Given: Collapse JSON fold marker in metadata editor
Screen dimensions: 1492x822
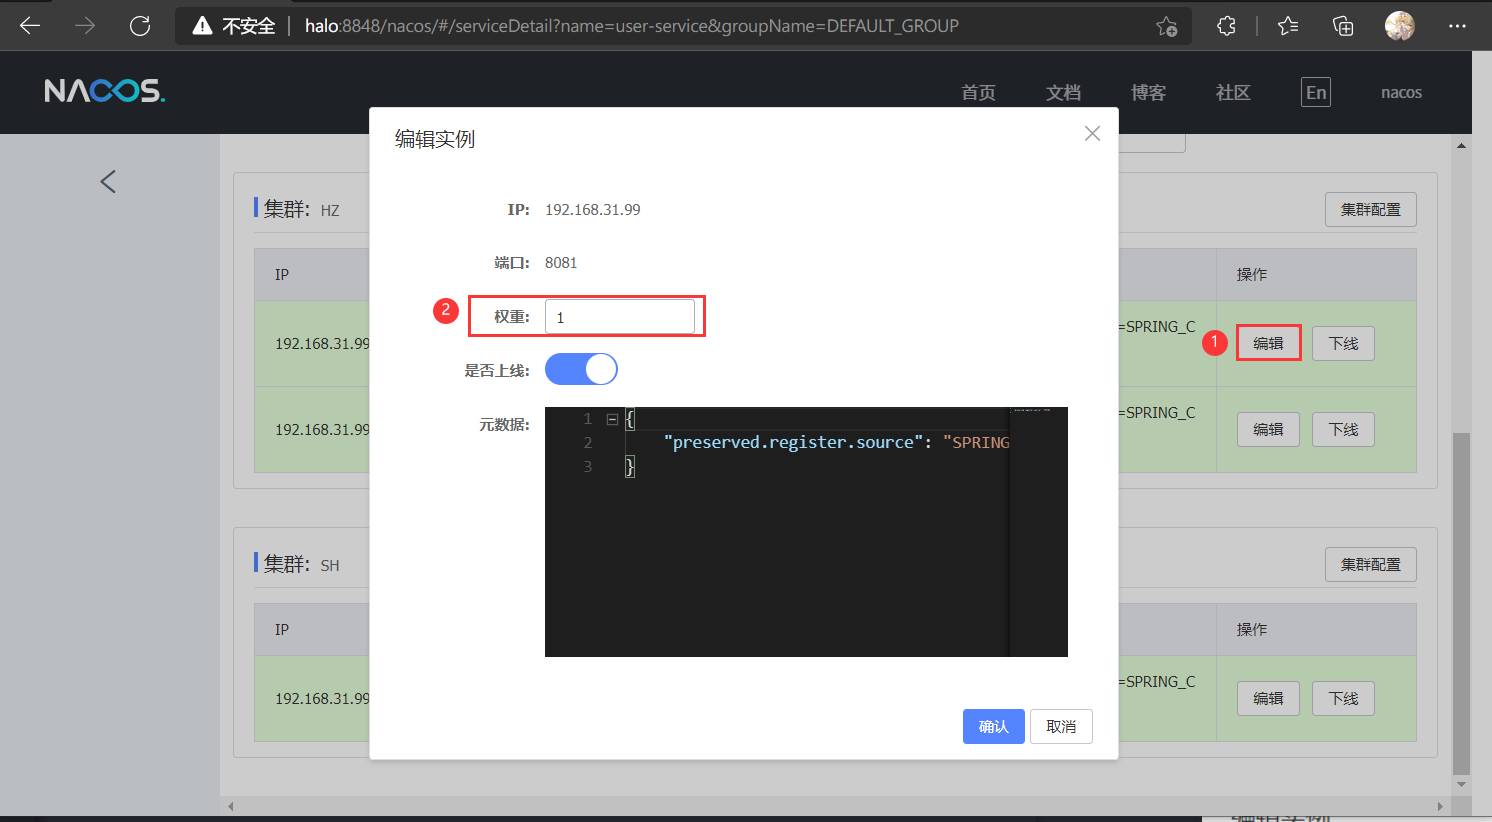Looking at the screenshot, I should [x=612, y=419].
